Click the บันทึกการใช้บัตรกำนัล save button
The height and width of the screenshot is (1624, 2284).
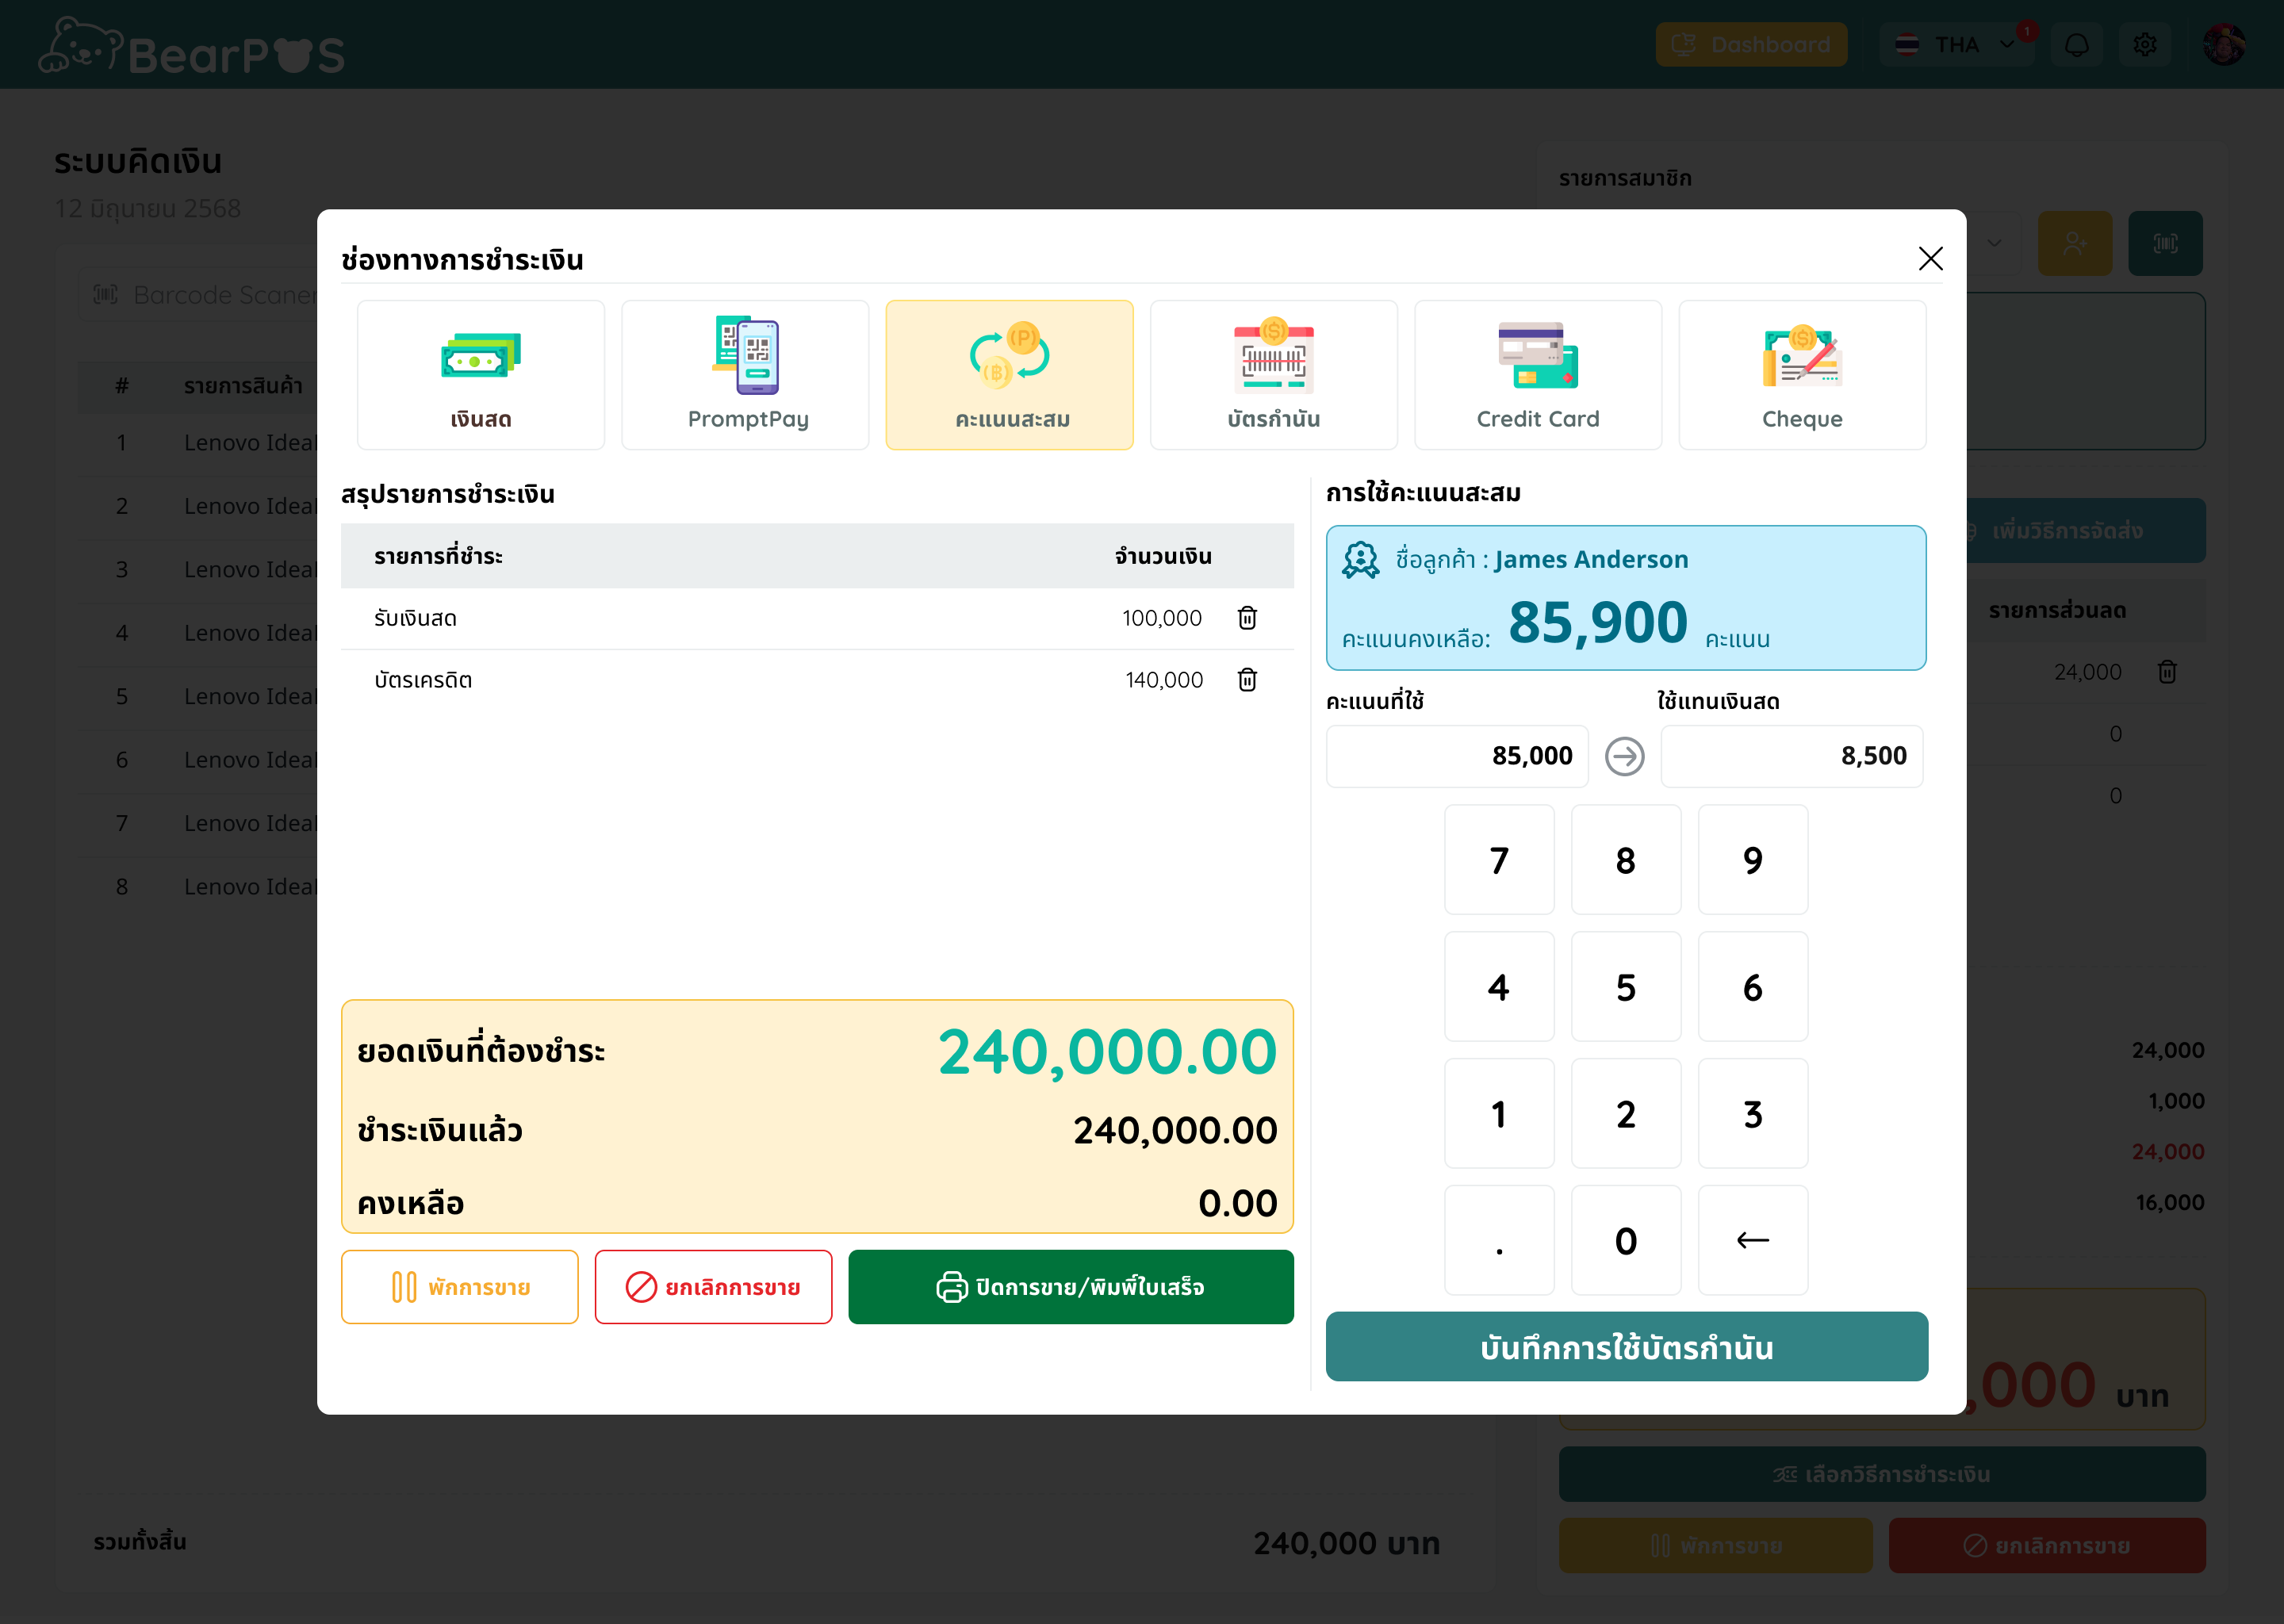(1627, 1347)
